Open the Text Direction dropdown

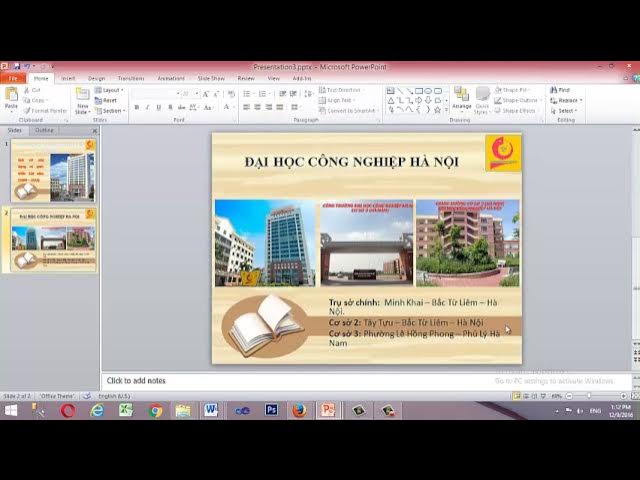pos(342,90)
